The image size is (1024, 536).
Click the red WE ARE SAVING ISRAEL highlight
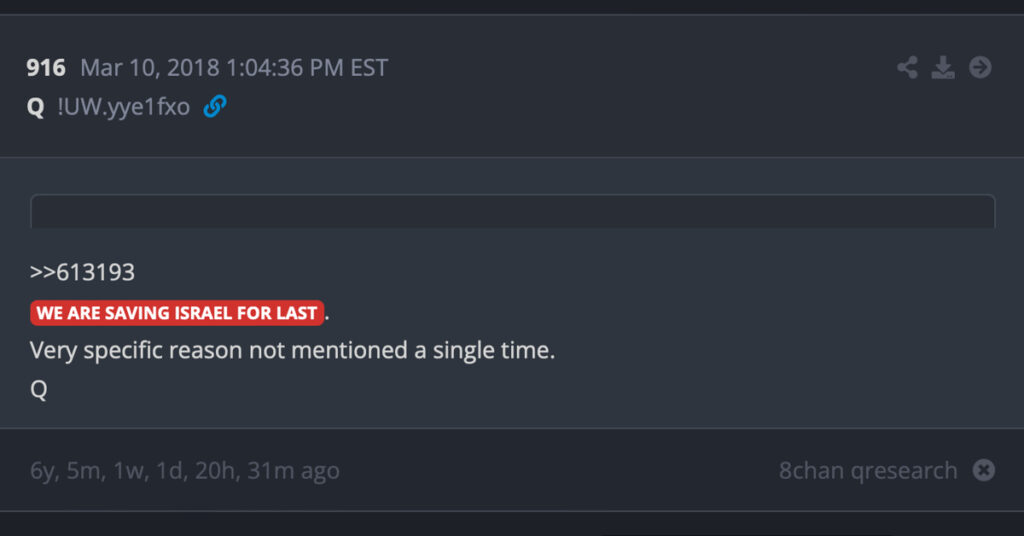coord(177,313)
